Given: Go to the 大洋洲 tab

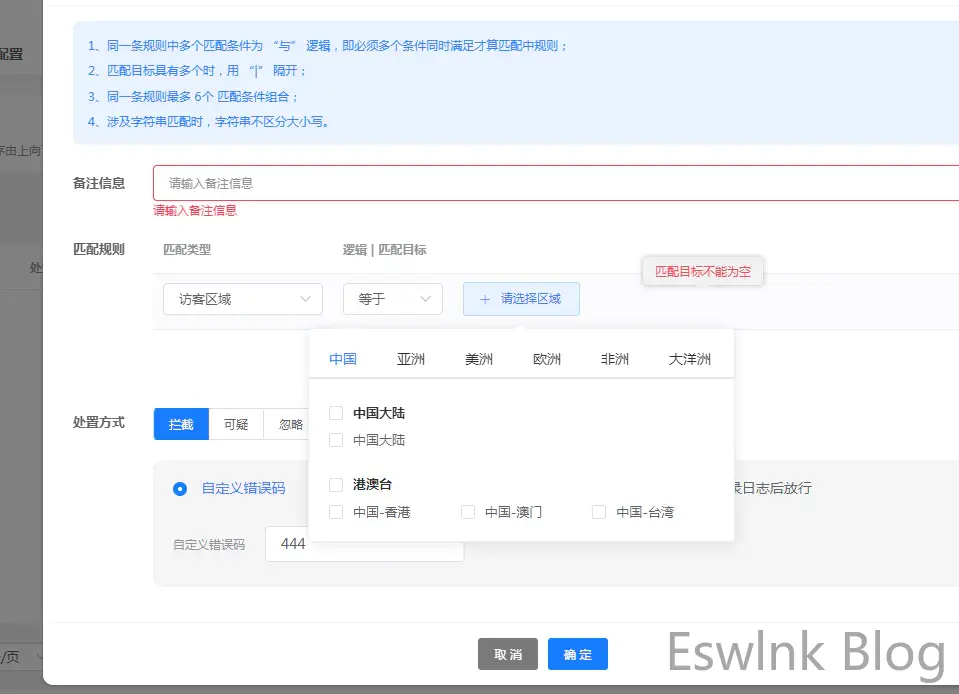Looking at the screenshot, I should coord(690,360).
